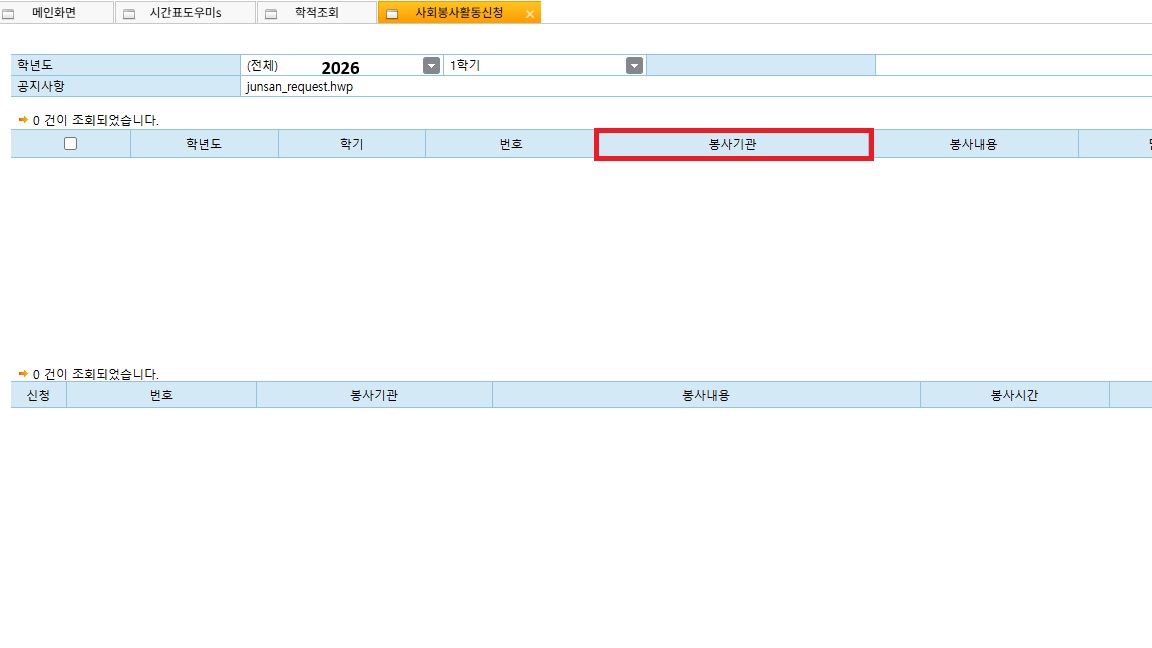Viewport: 1152px width, 648px height.
Task: Click the 봉사시간 column header
Action: tap(1014, 395)
